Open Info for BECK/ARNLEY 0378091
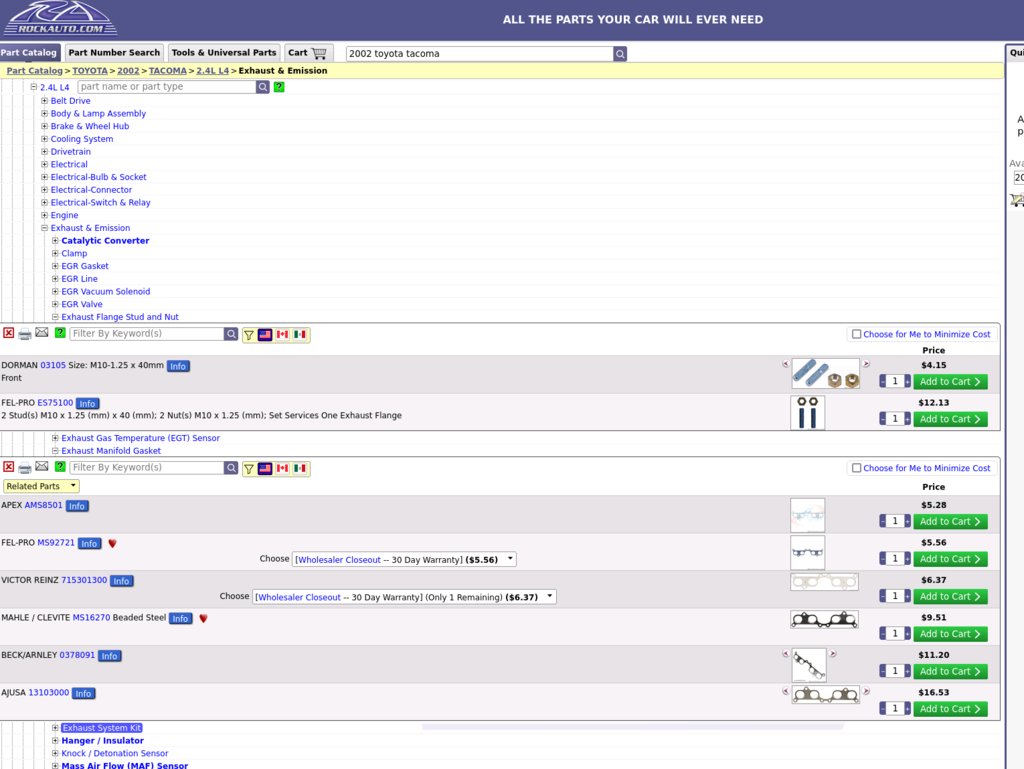 point(110,656)
